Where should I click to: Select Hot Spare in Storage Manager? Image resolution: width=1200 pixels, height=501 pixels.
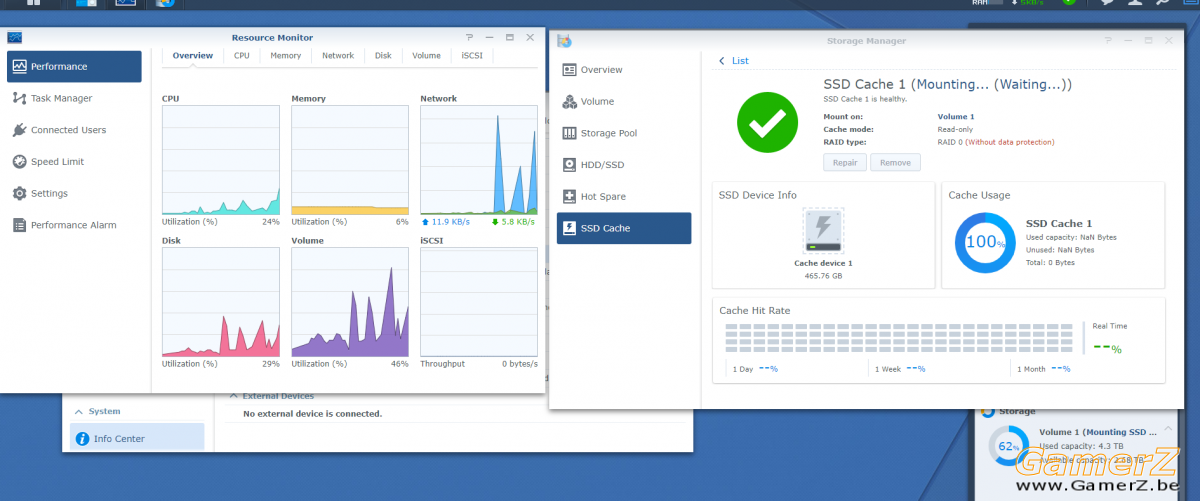click(x=624, y=197)
